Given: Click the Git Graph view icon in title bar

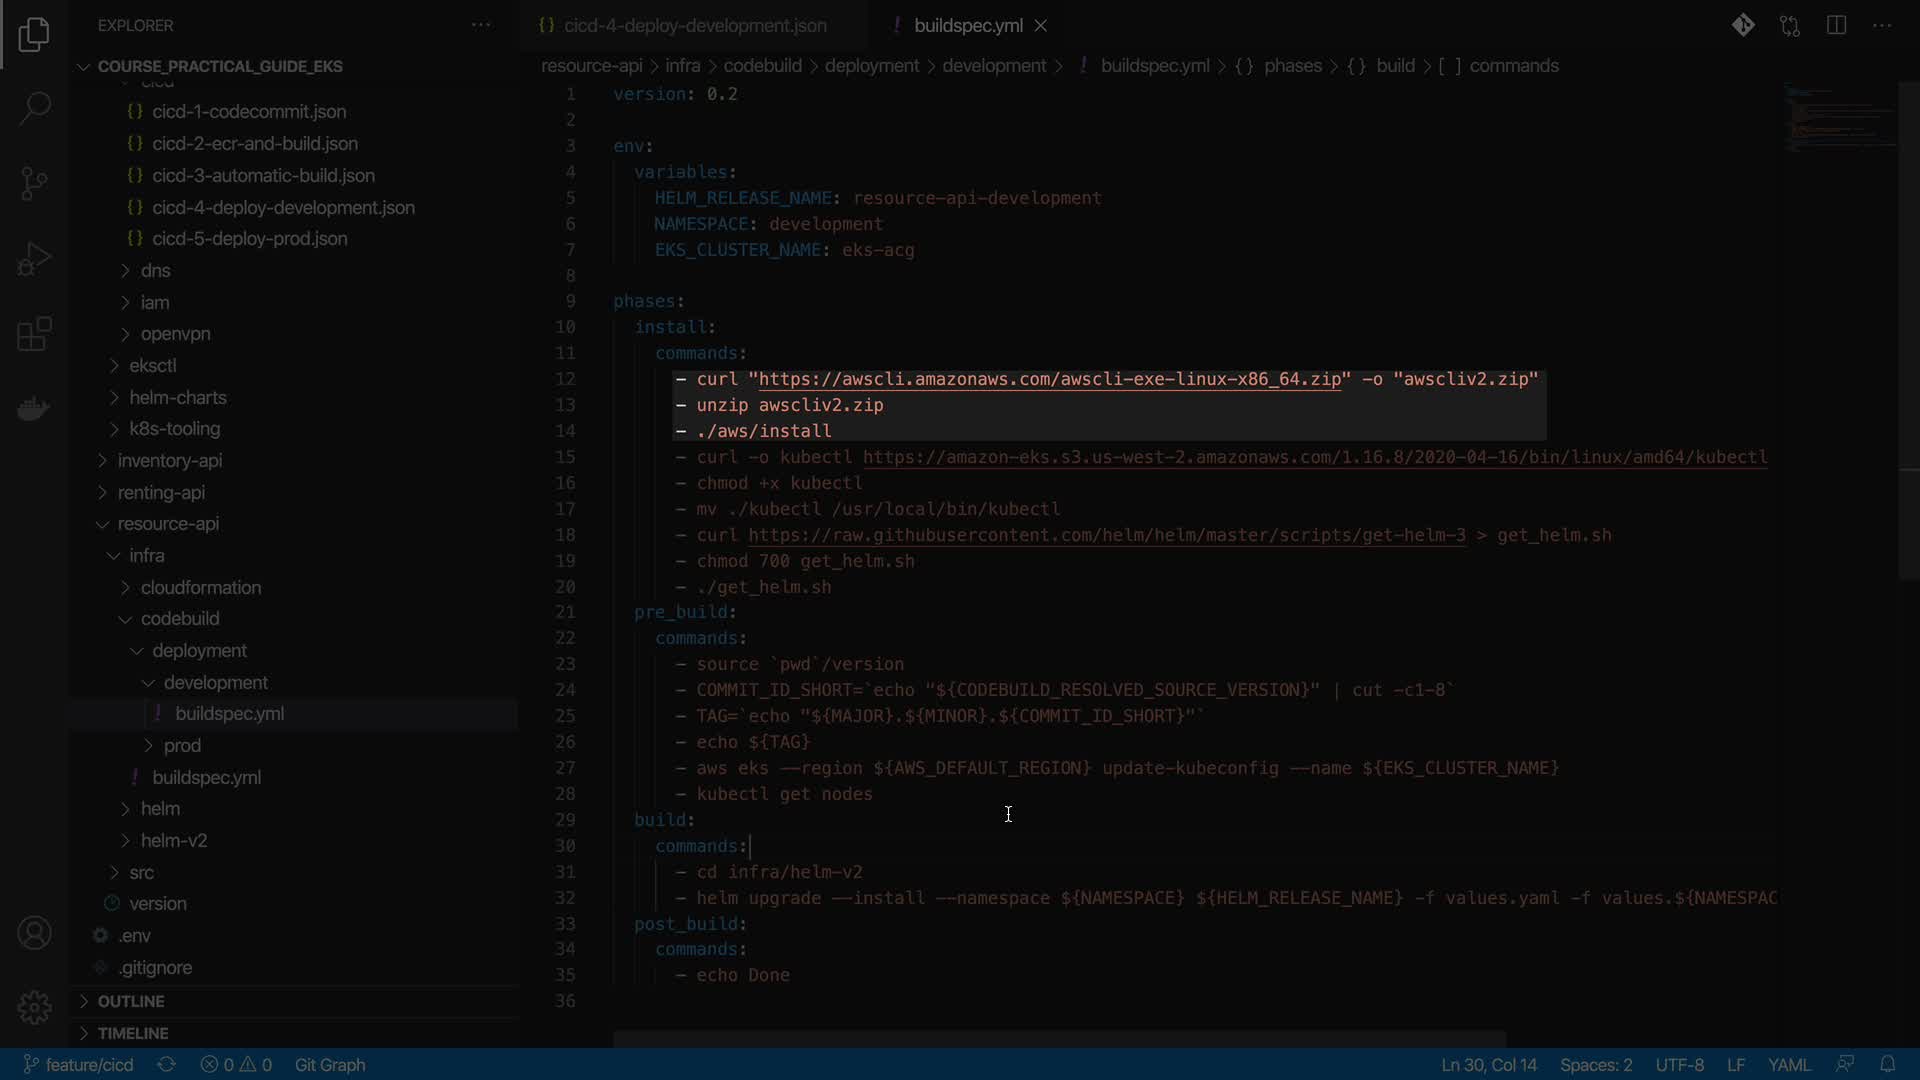Looking at the screenshot, I should coord(1743,25).
